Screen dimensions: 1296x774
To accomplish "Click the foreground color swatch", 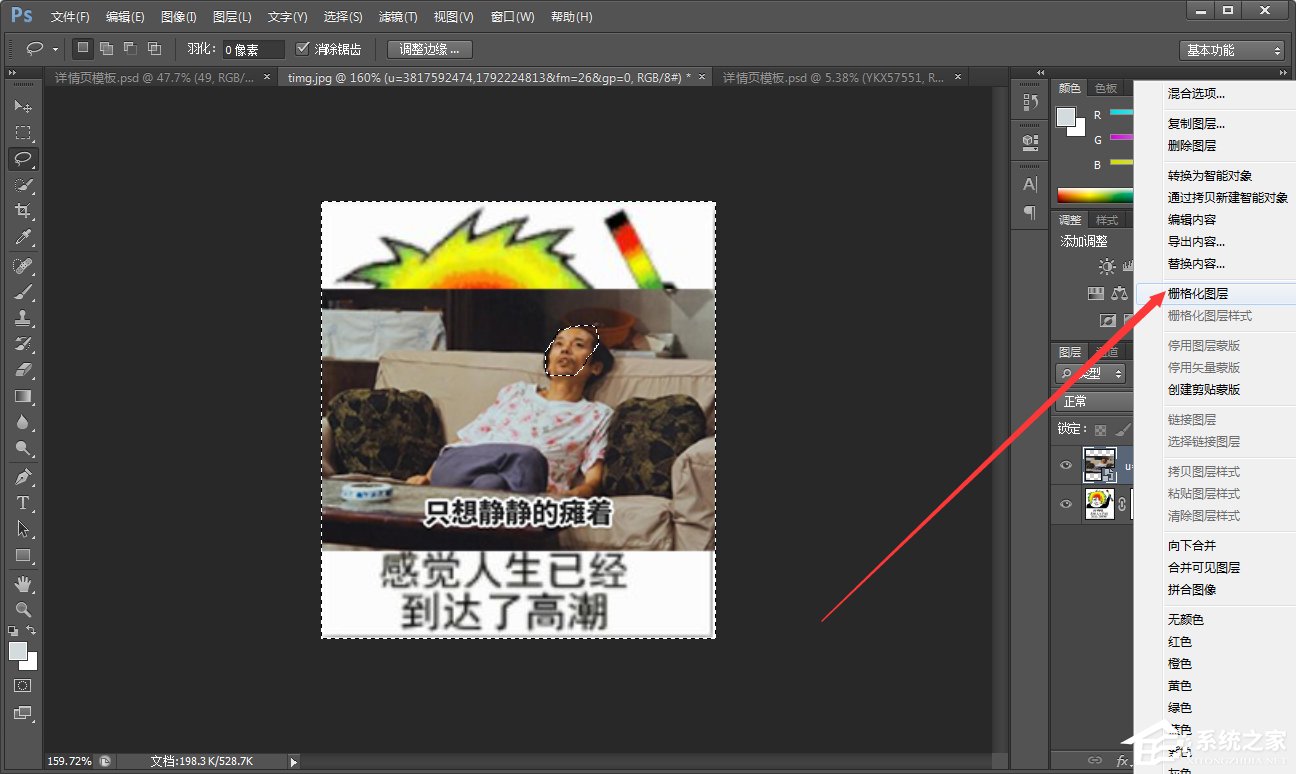I will (x=16, y=650).
